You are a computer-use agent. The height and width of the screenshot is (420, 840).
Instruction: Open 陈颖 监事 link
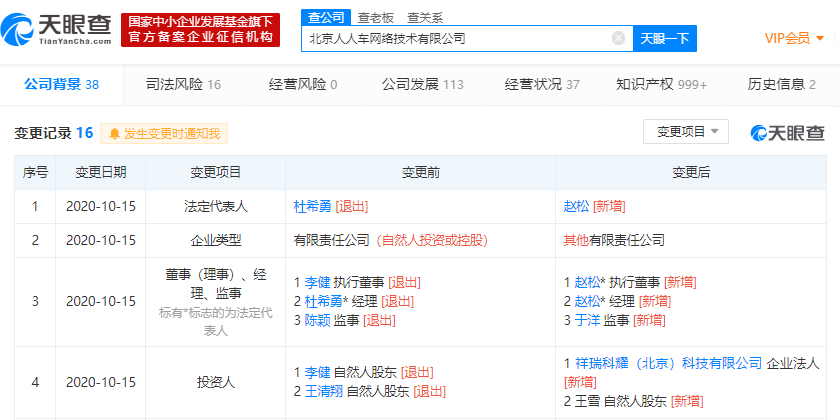click(317, 320)
